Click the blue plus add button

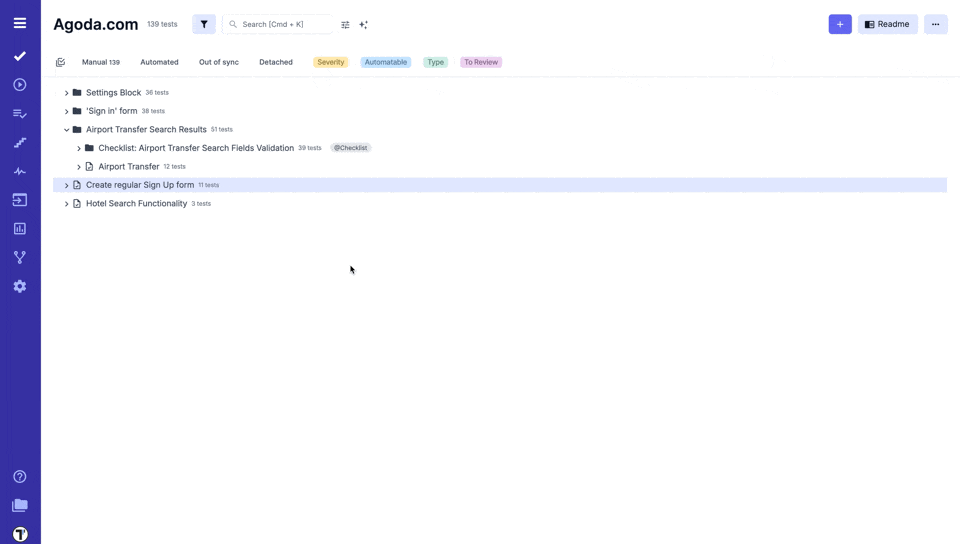(x=840, y=24)
